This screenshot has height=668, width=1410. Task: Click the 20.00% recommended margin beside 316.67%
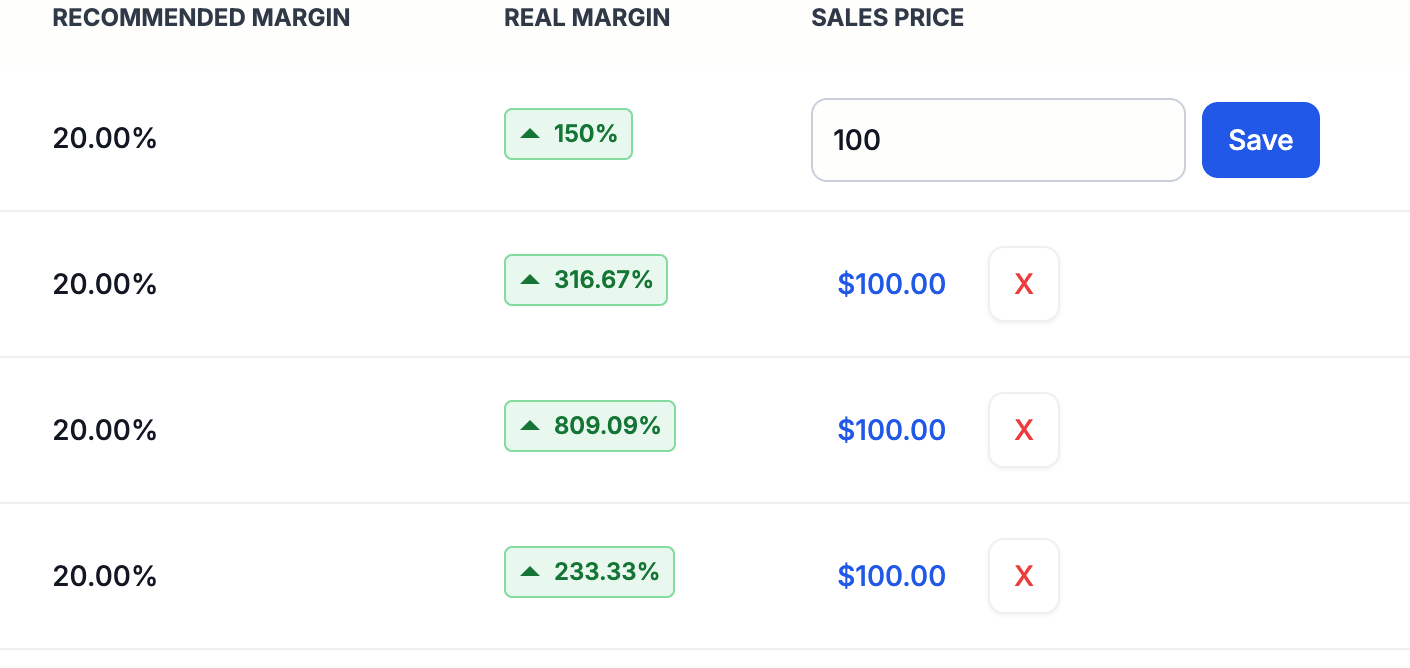coord(105,285)
